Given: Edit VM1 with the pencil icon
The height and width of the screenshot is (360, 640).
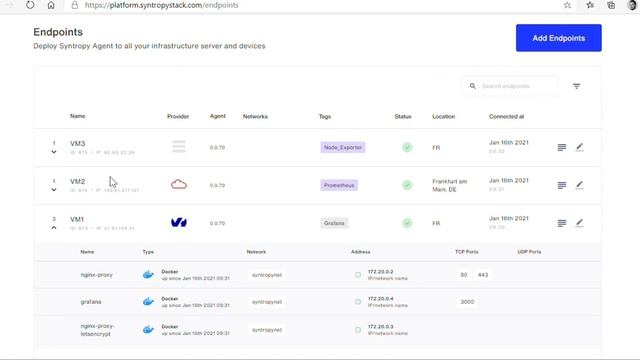Looking at the screenshot, I should click(x=580, y=223).
